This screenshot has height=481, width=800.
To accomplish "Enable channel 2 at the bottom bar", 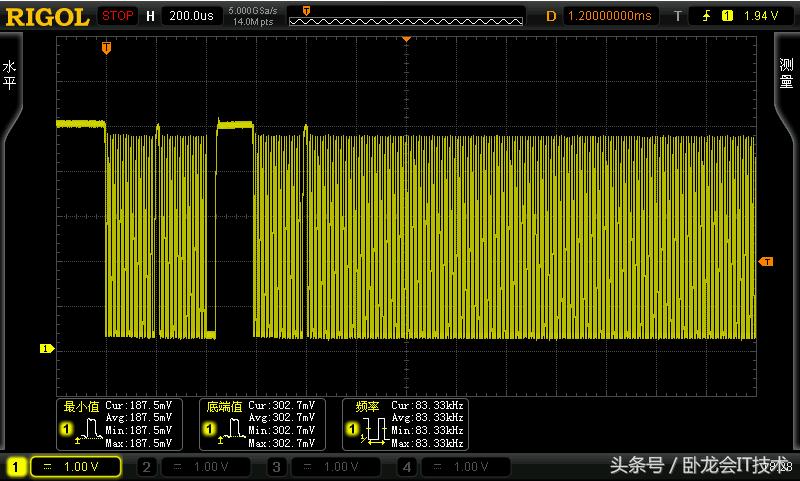I will pos(145,467).
